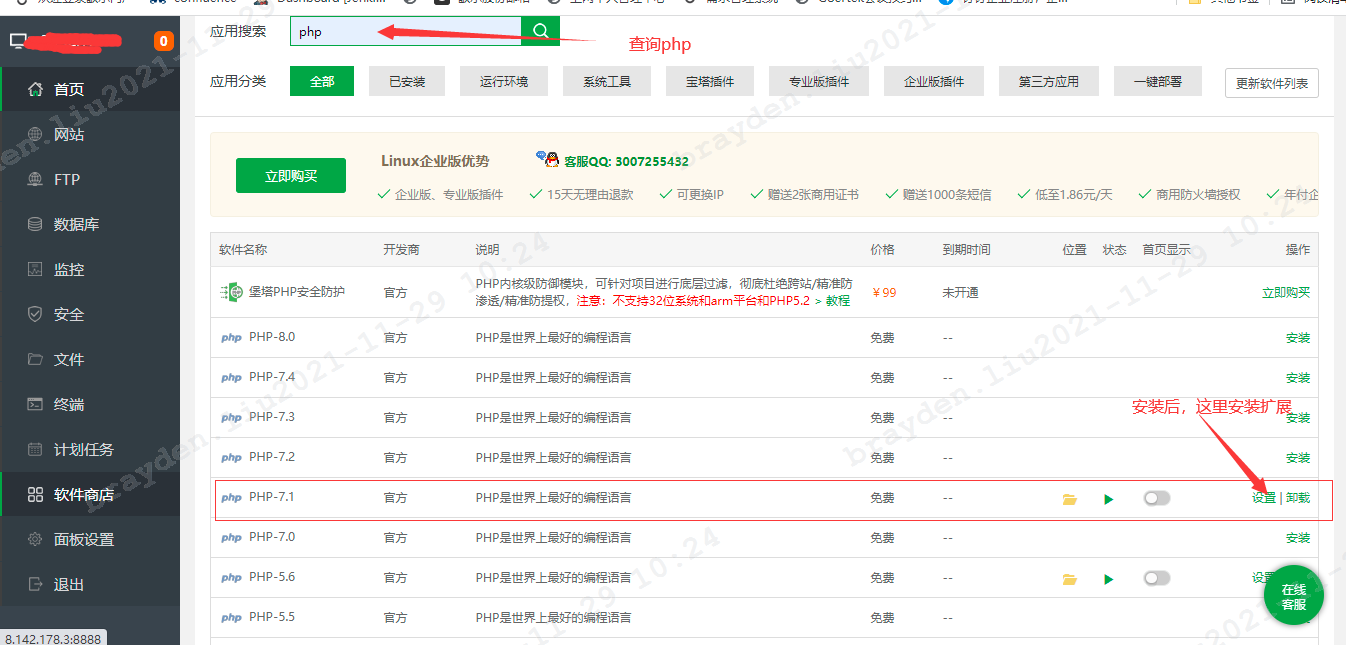Click the 立即购买 purchase button
Image resolution: width=1346 pixels, height=645 pixels.
point(290,174)
